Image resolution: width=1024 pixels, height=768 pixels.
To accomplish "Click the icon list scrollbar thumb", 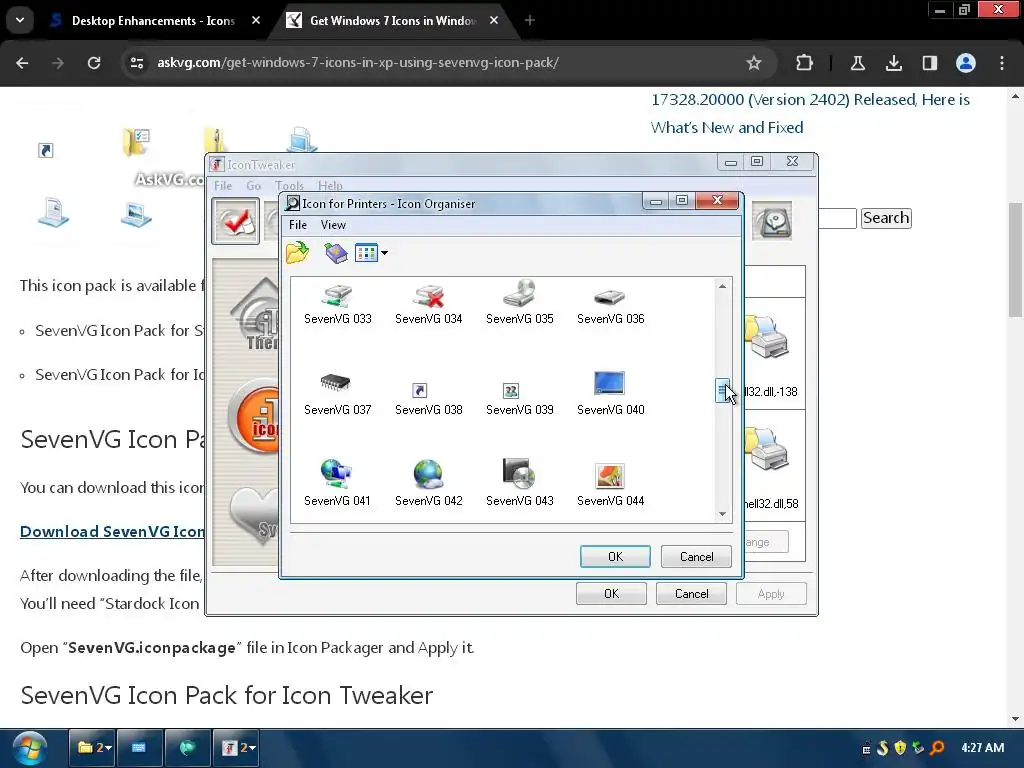I will pos(722,390).
